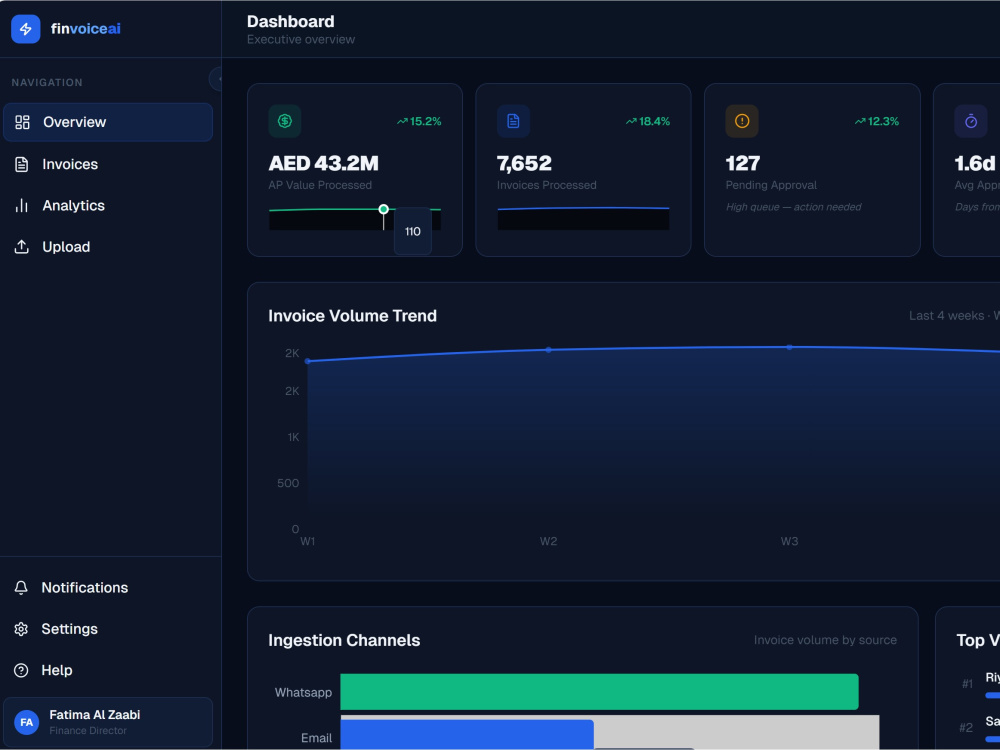Click the W1 data point on the trend chart

pos(308,361)
